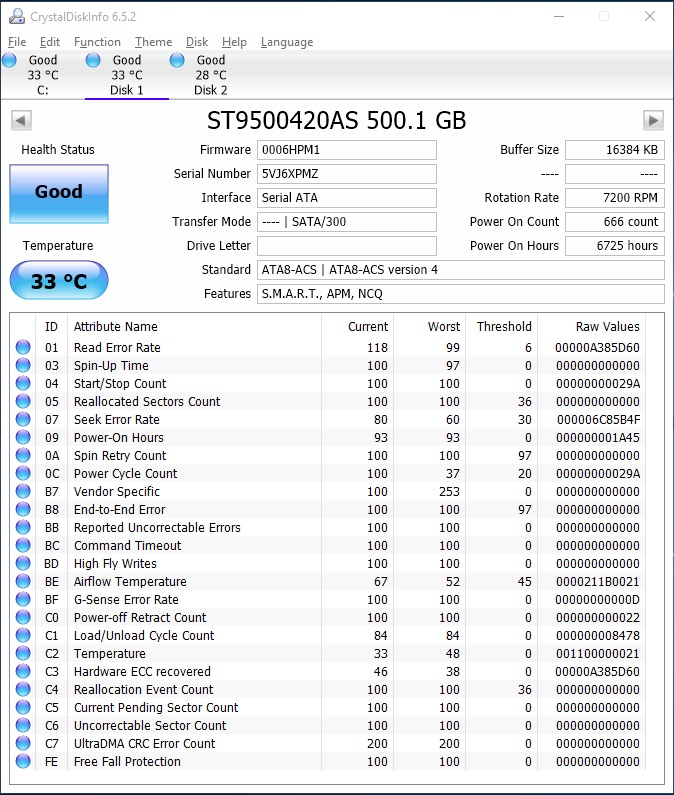Click status orb for Airflow Temperature
Viewport: 674px width, 795px height.
23,581
